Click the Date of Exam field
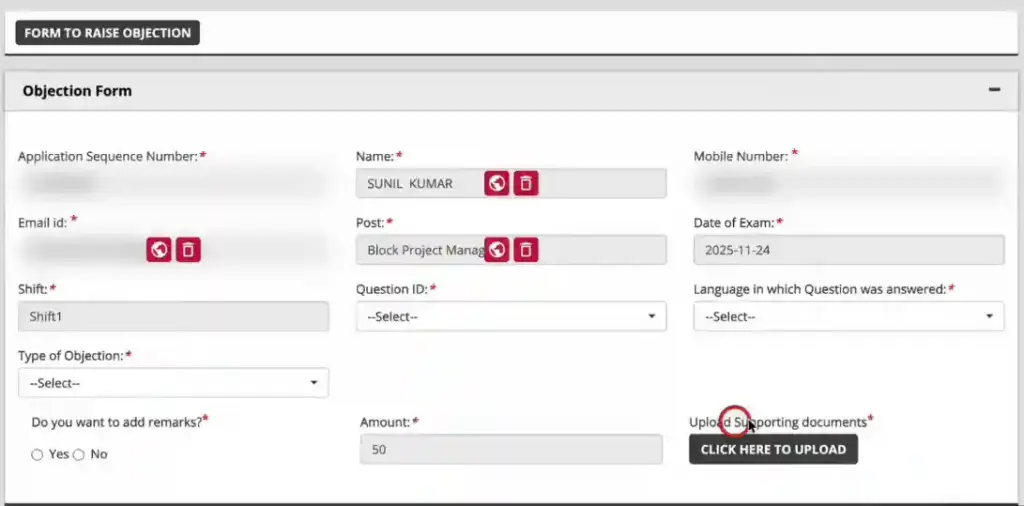Screen dimensions: 1024x506 click(x=848, y=250)
